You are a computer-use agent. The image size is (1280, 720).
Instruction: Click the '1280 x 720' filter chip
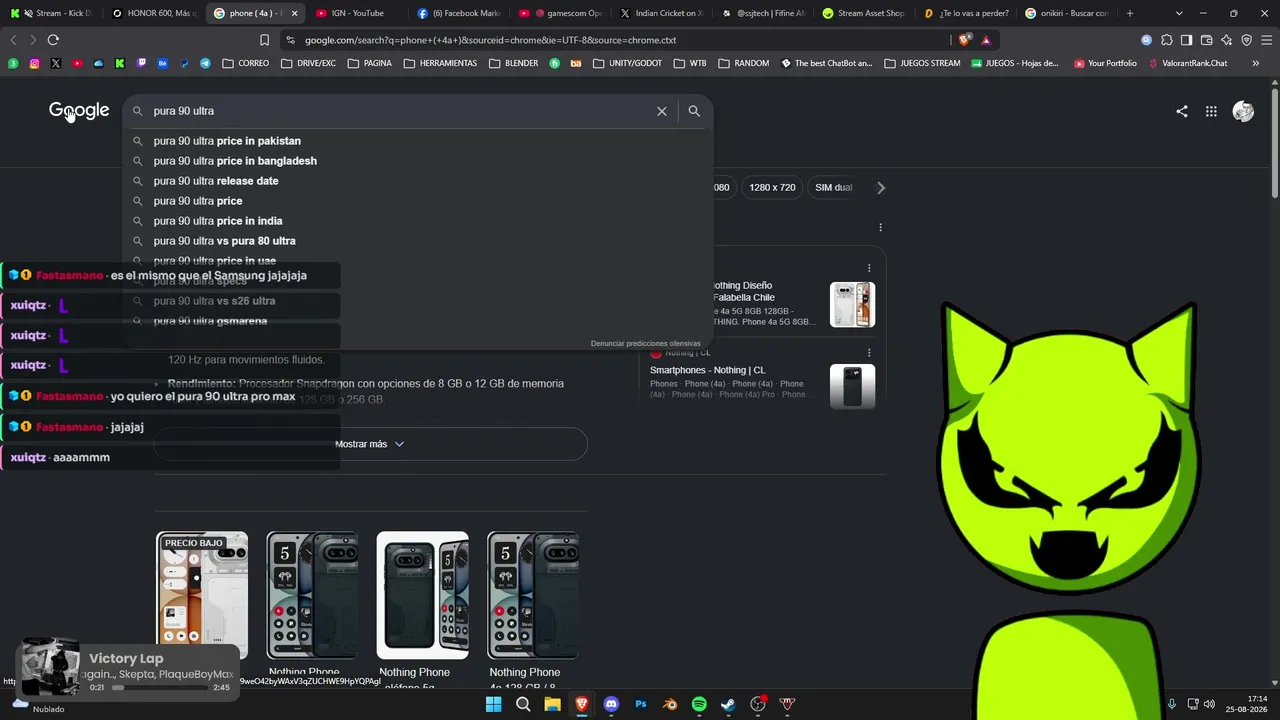(x=772, y=188)
